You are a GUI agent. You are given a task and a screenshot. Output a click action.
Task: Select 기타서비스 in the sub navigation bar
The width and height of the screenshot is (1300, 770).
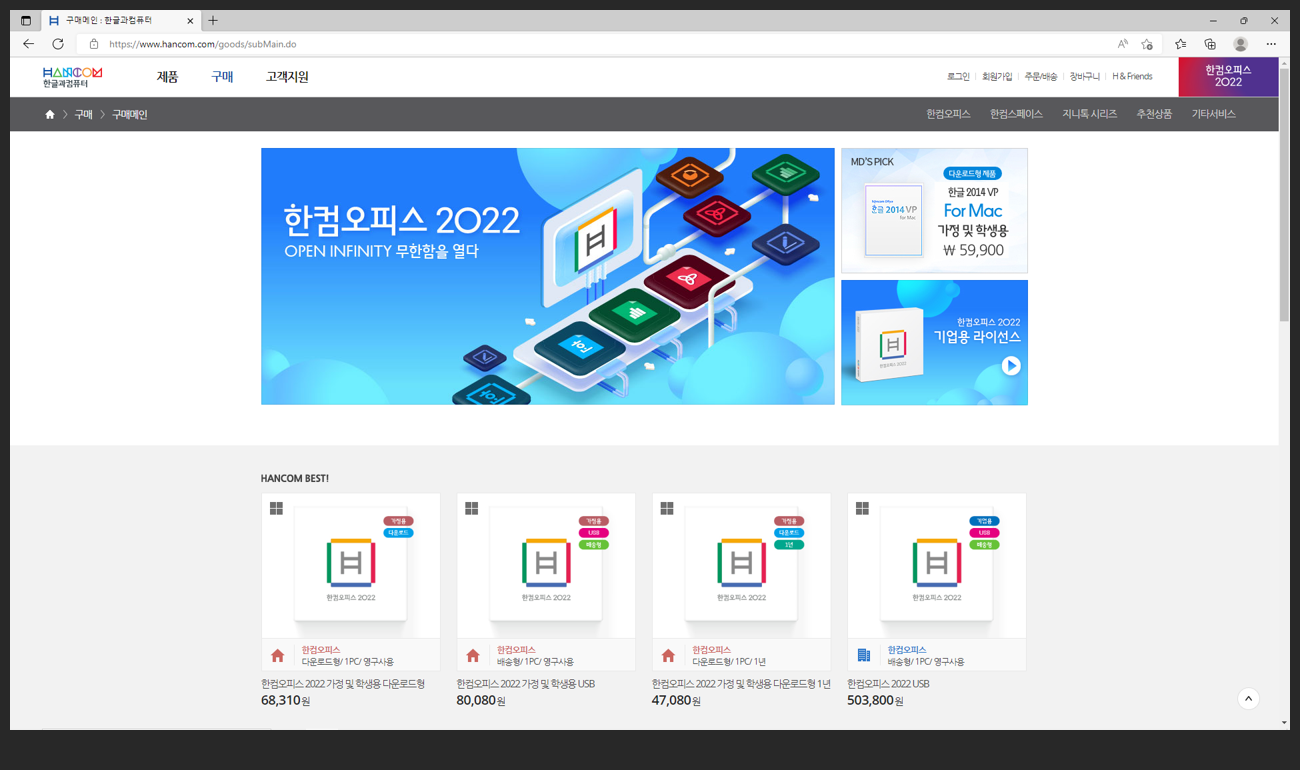1213,114
